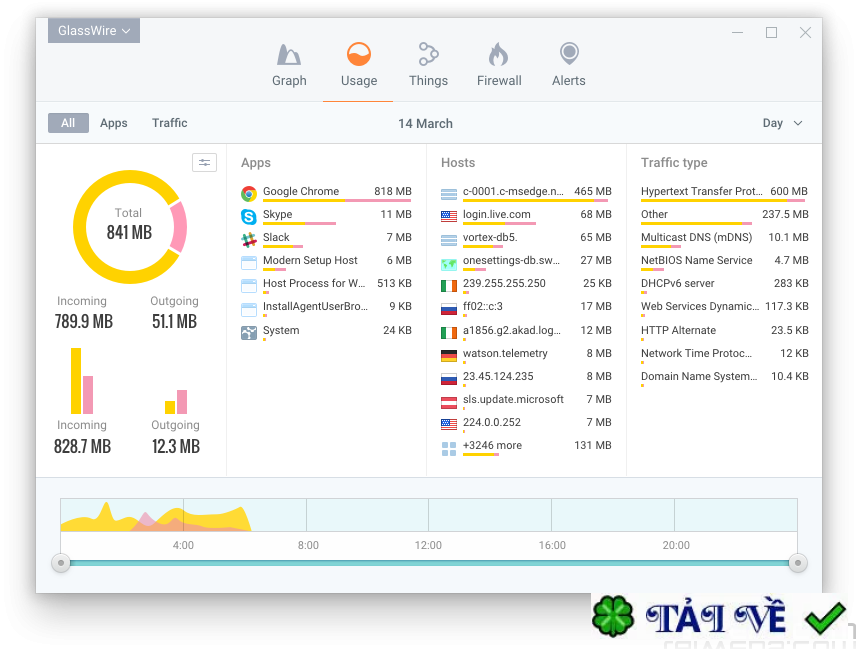Select the Usage tab
The image size is (858, 649).
pos(358,65)
